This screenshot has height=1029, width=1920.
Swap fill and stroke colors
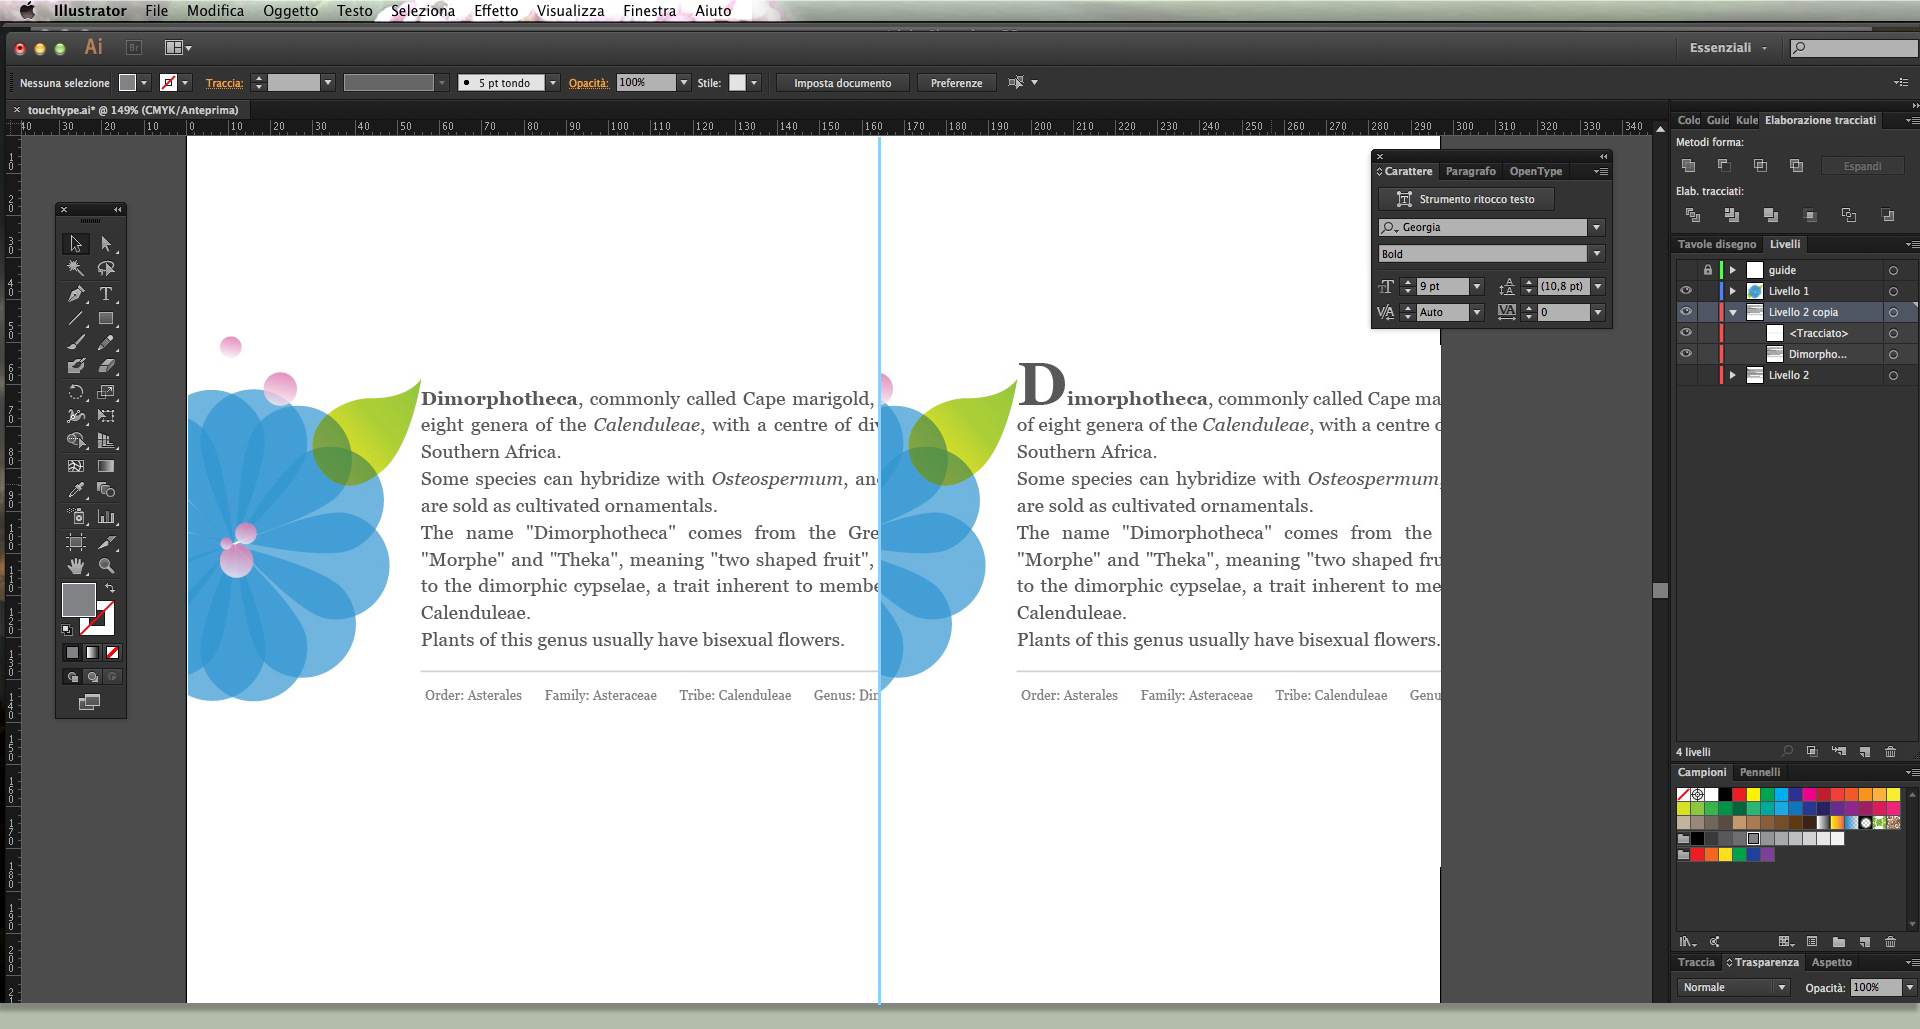point(110,588)
